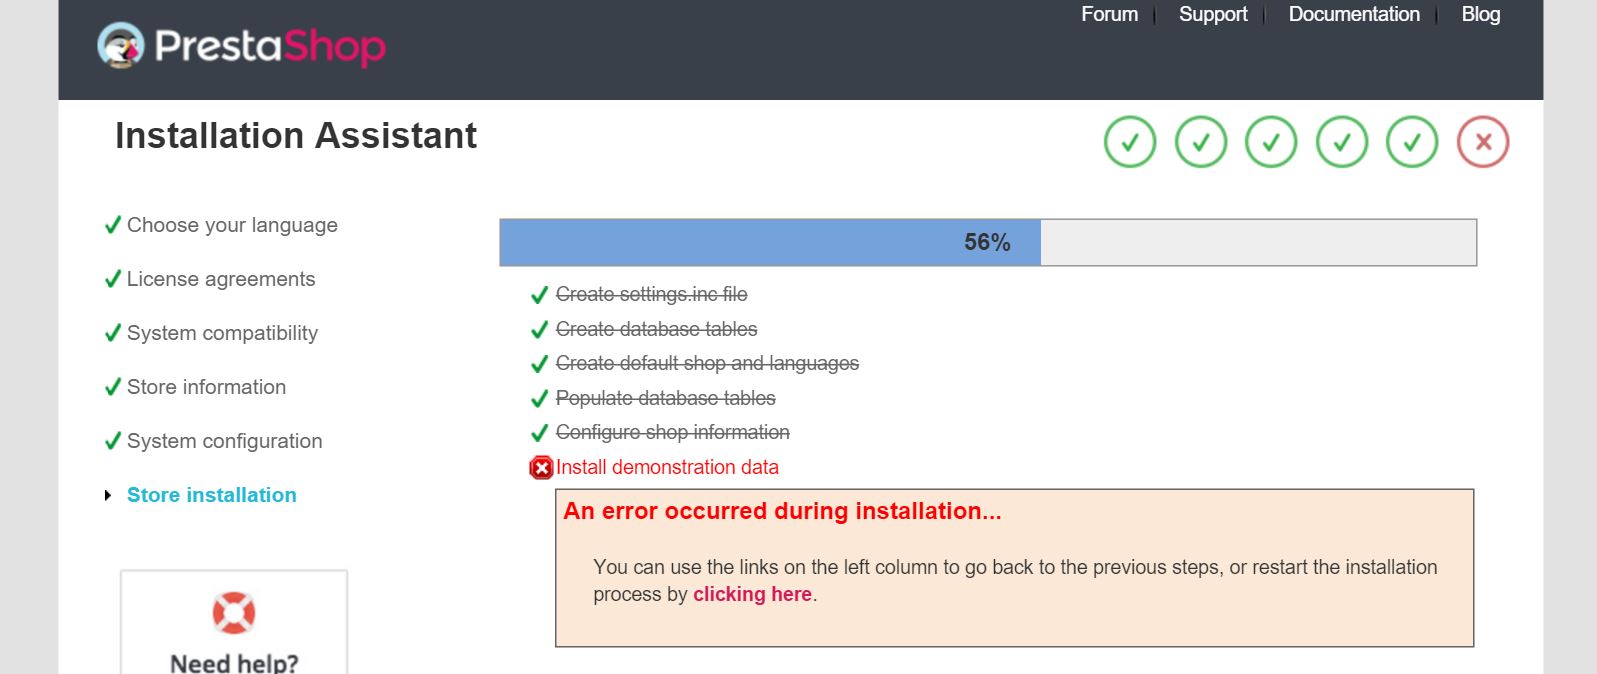Viewport: 1597px width, 674px height.
Task: Click the Install demonstration data step text
Action: click(x=667, y=467)
